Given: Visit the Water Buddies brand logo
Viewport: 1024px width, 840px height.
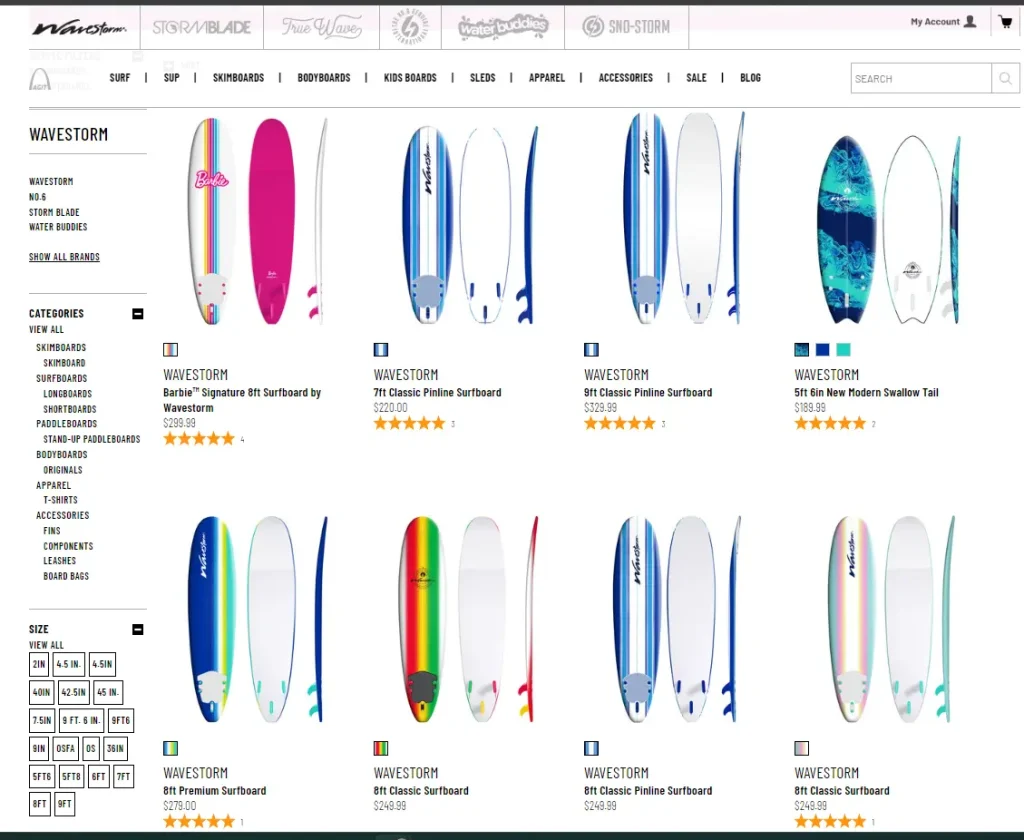Looking at the screenshot, I should (x=503, y=27).
